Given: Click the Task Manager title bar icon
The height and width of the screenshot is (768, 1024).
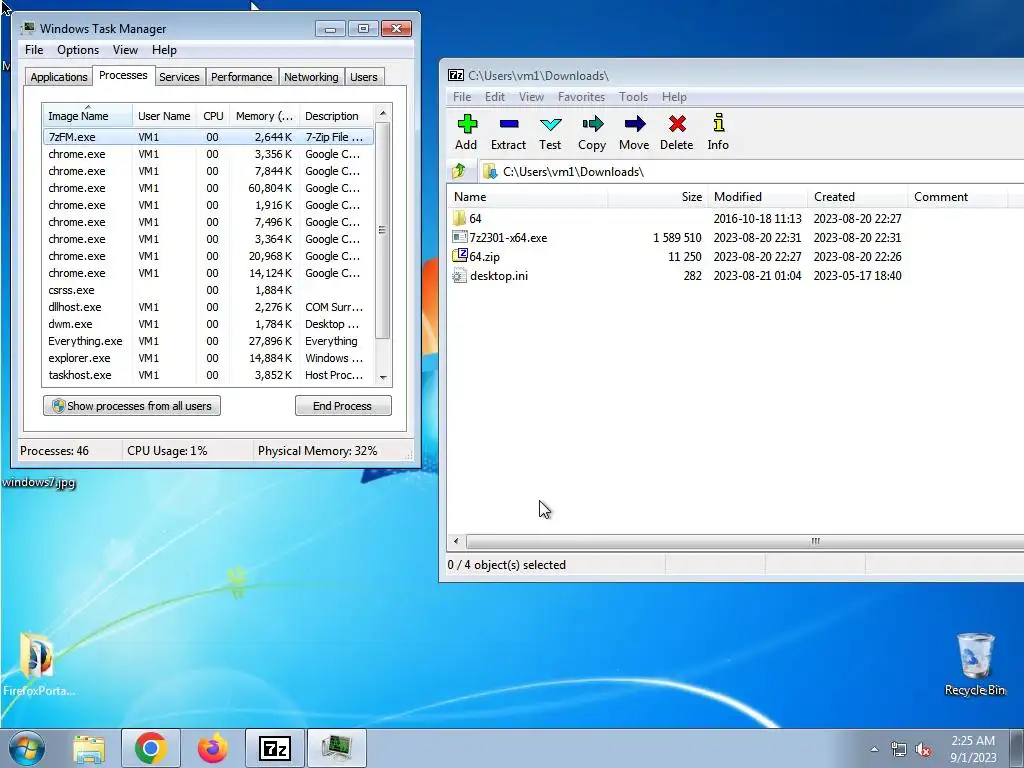Looking at the screenshot, I should (28, 28).
